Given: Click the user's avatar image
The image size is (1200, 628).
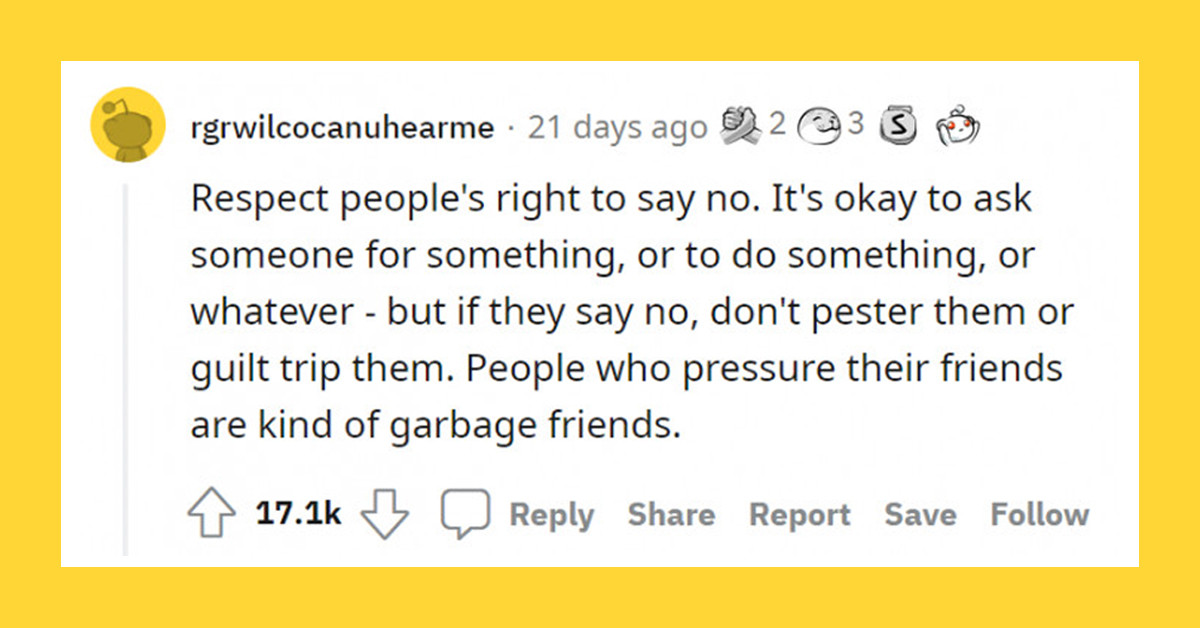Looking at the screenshot, I should pyautogui.click(x=128, y=125).
